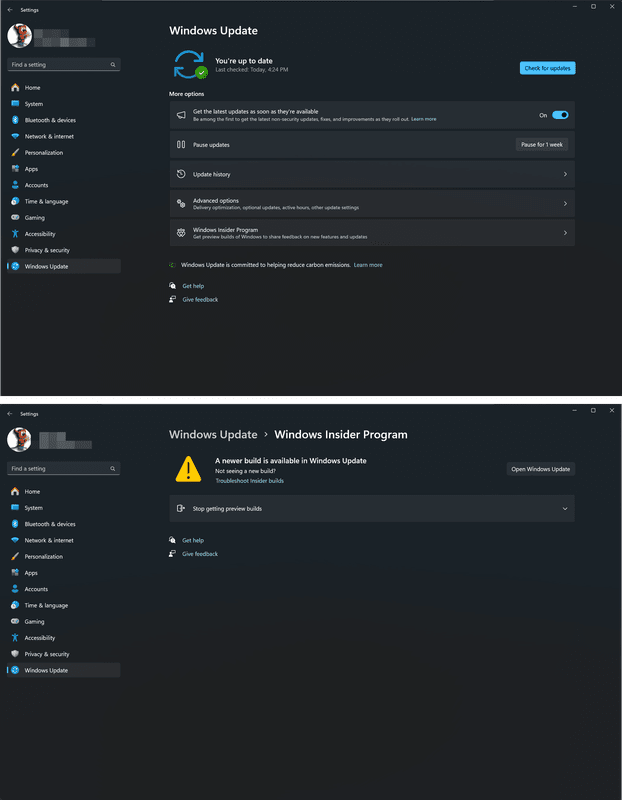Click the Accessibility icon in the bottom Settings window
Screen dimensions: 622x800
pyautogui.click(x=15, y=638)
